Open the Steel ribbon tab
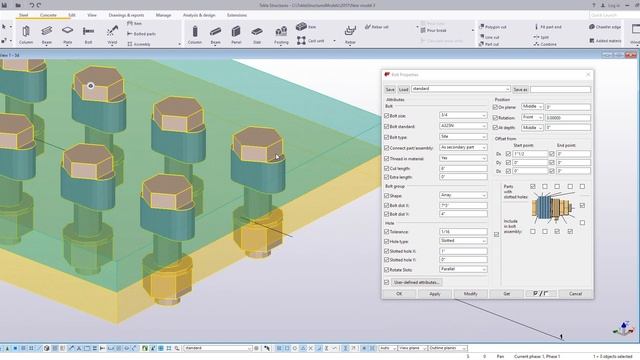Image resolution: width=640 pixels, height=360 pixels. point(24,15)
